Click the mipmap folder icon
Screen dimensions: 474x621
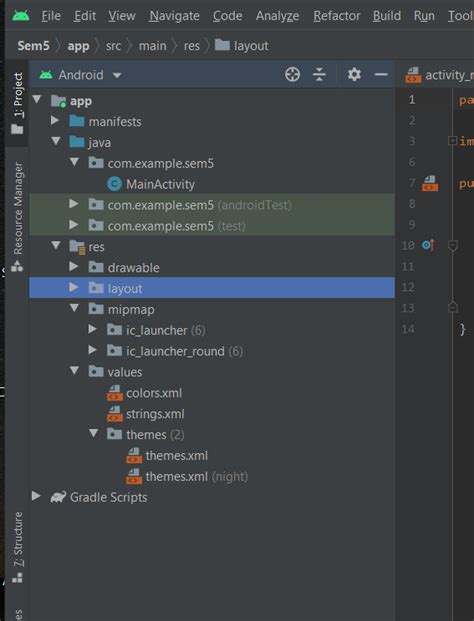(96, 309)
